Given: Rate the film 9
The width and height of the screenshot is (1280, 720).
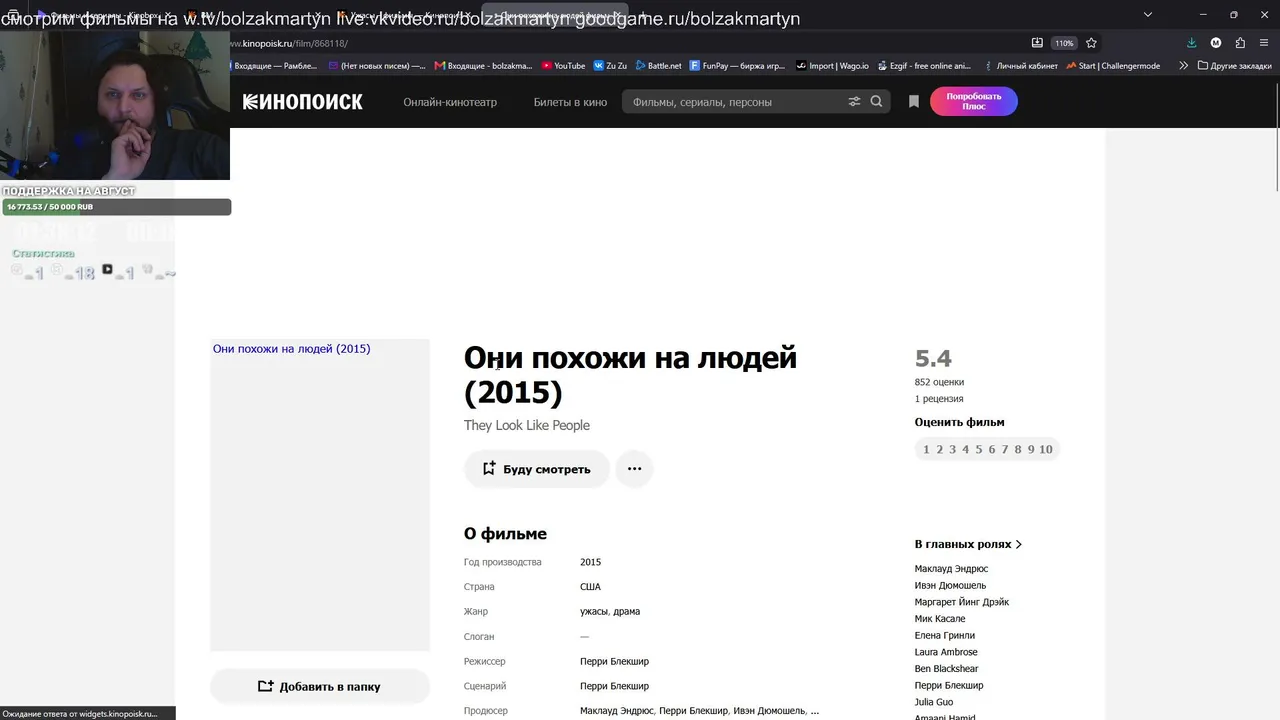Looking at the screenshot, I should click(1031, 450).
